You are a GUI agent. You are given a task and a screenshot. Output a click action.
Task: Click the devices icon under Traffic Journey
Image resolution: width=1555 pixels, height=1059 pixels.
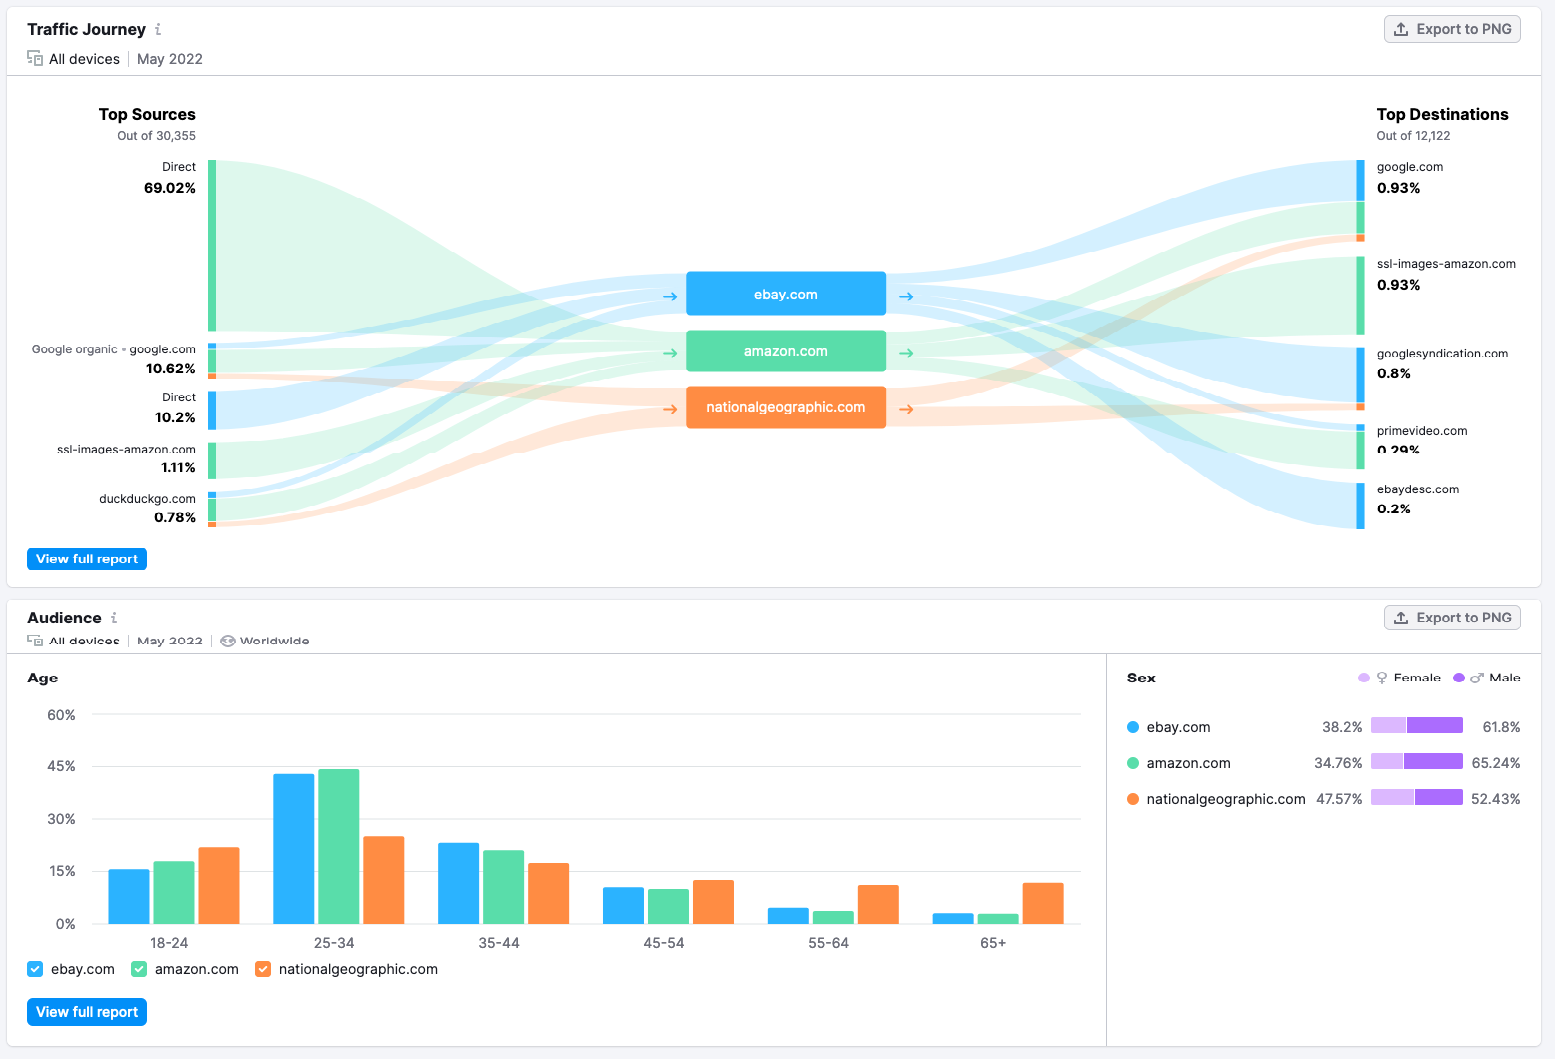pos(35,59)
